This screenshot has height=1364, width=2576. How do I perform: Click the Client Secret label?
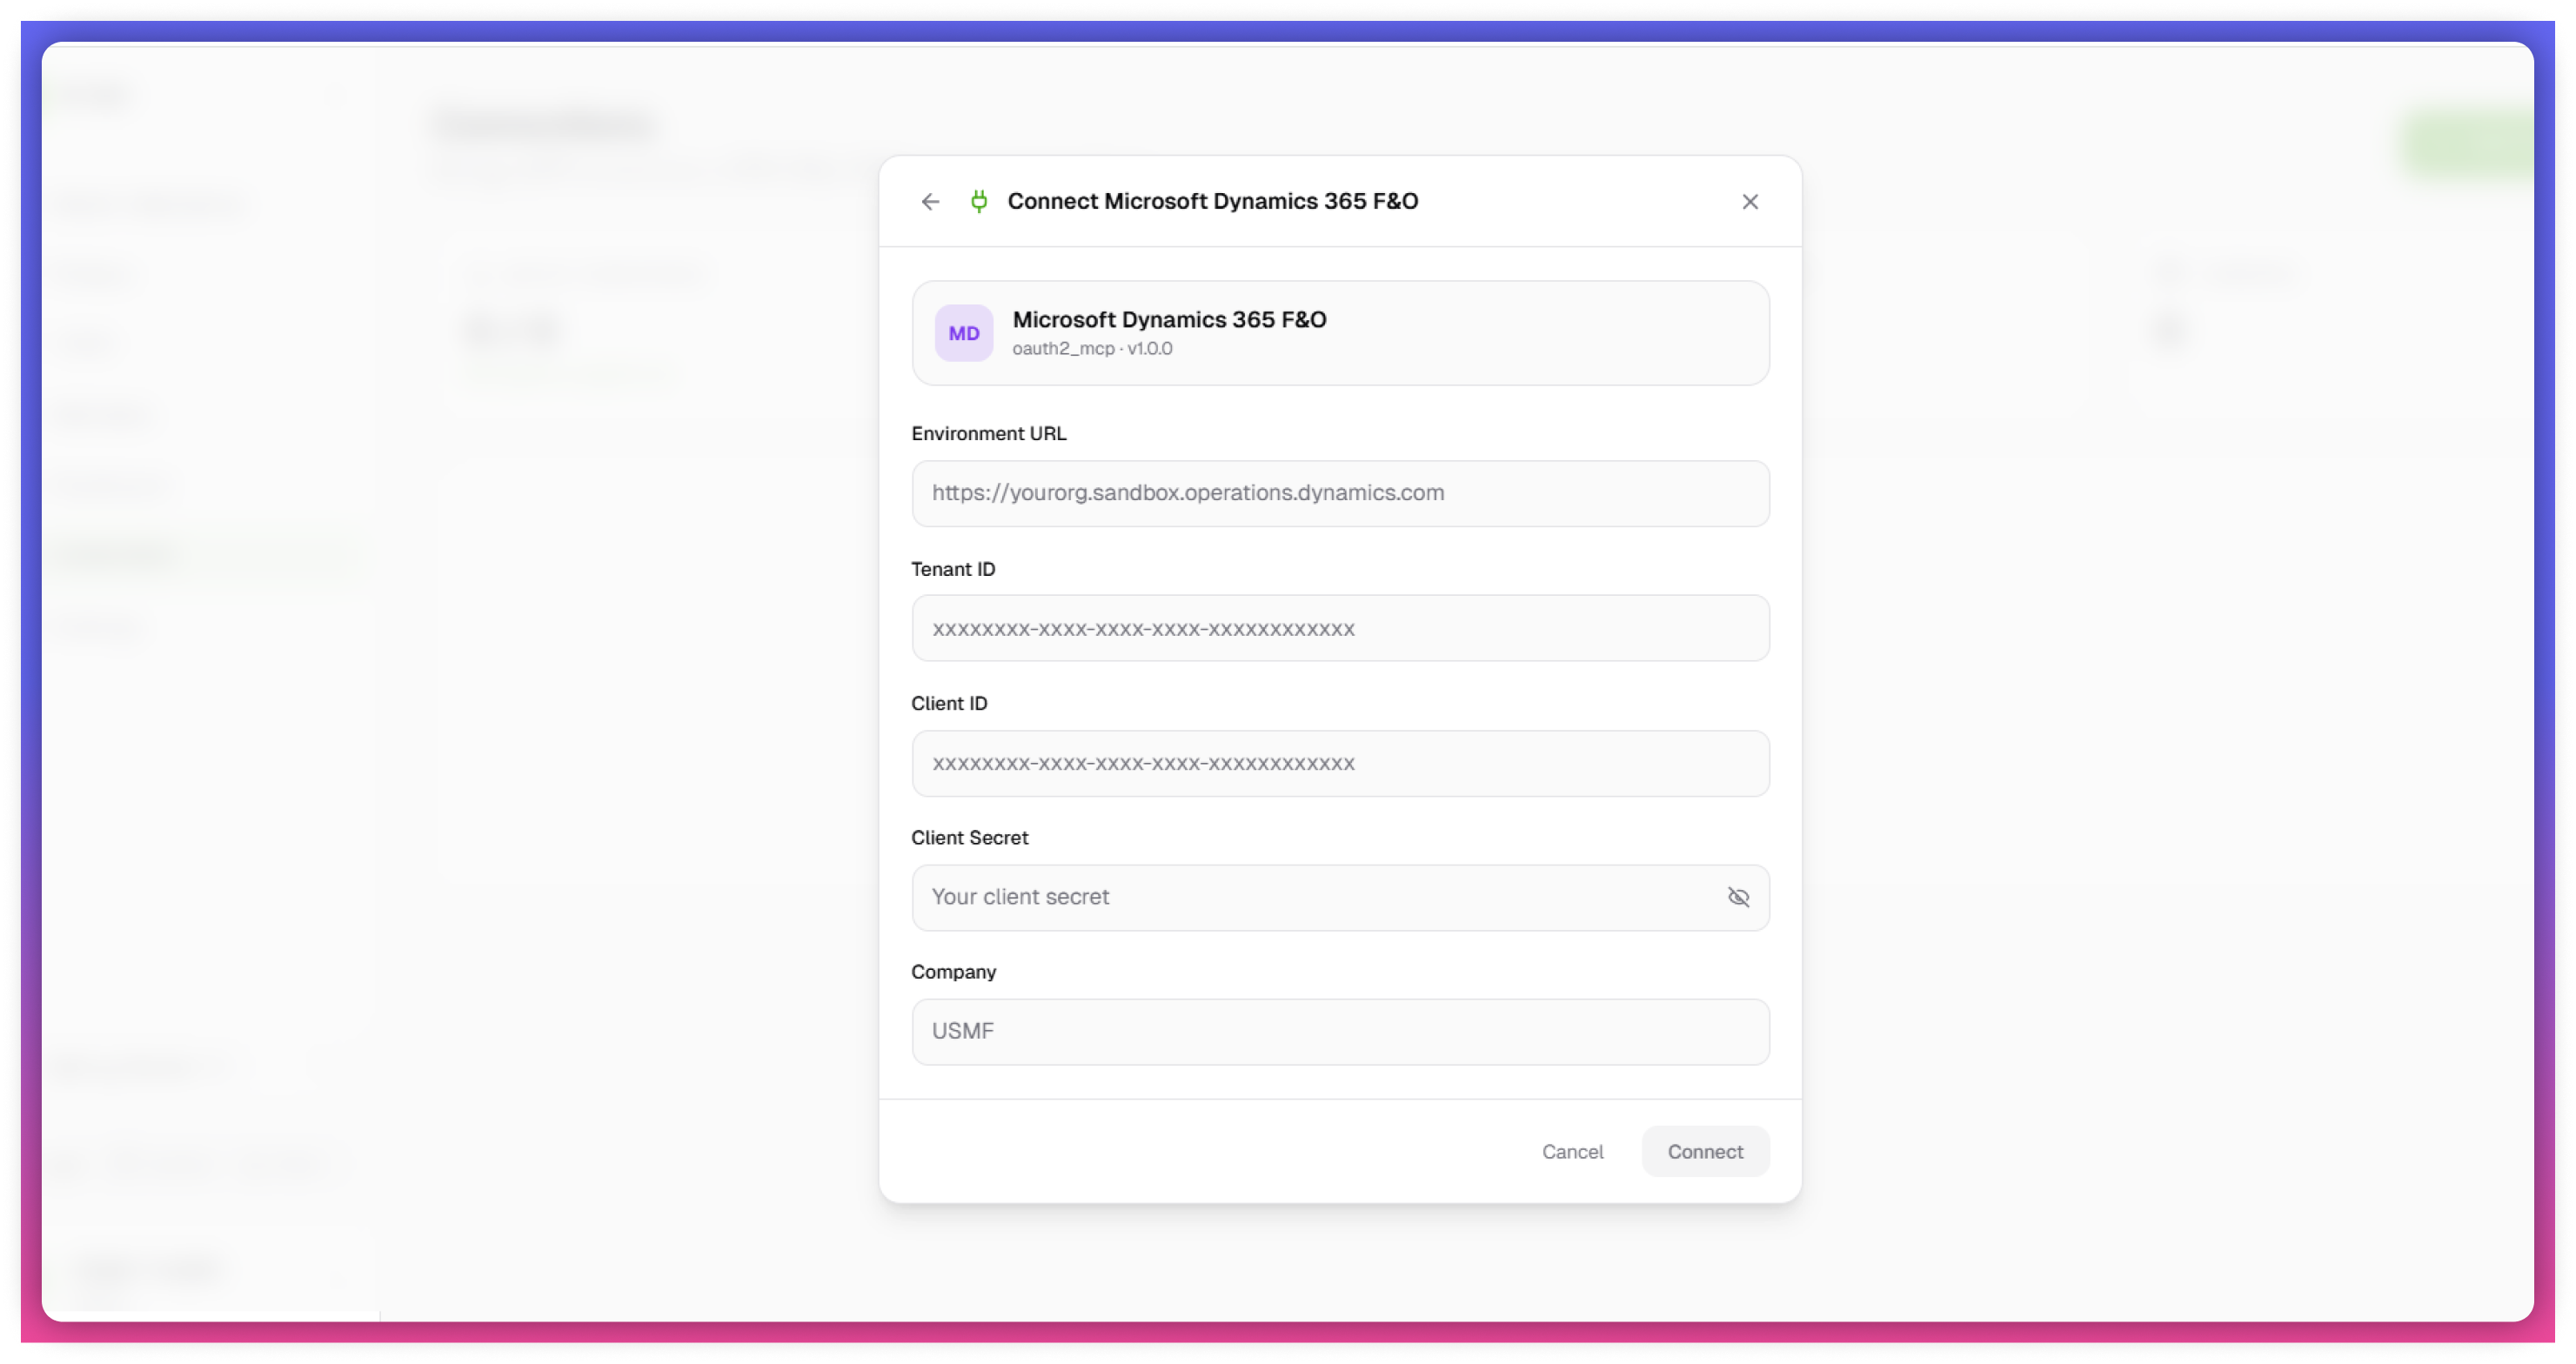(x=969, y=838)
